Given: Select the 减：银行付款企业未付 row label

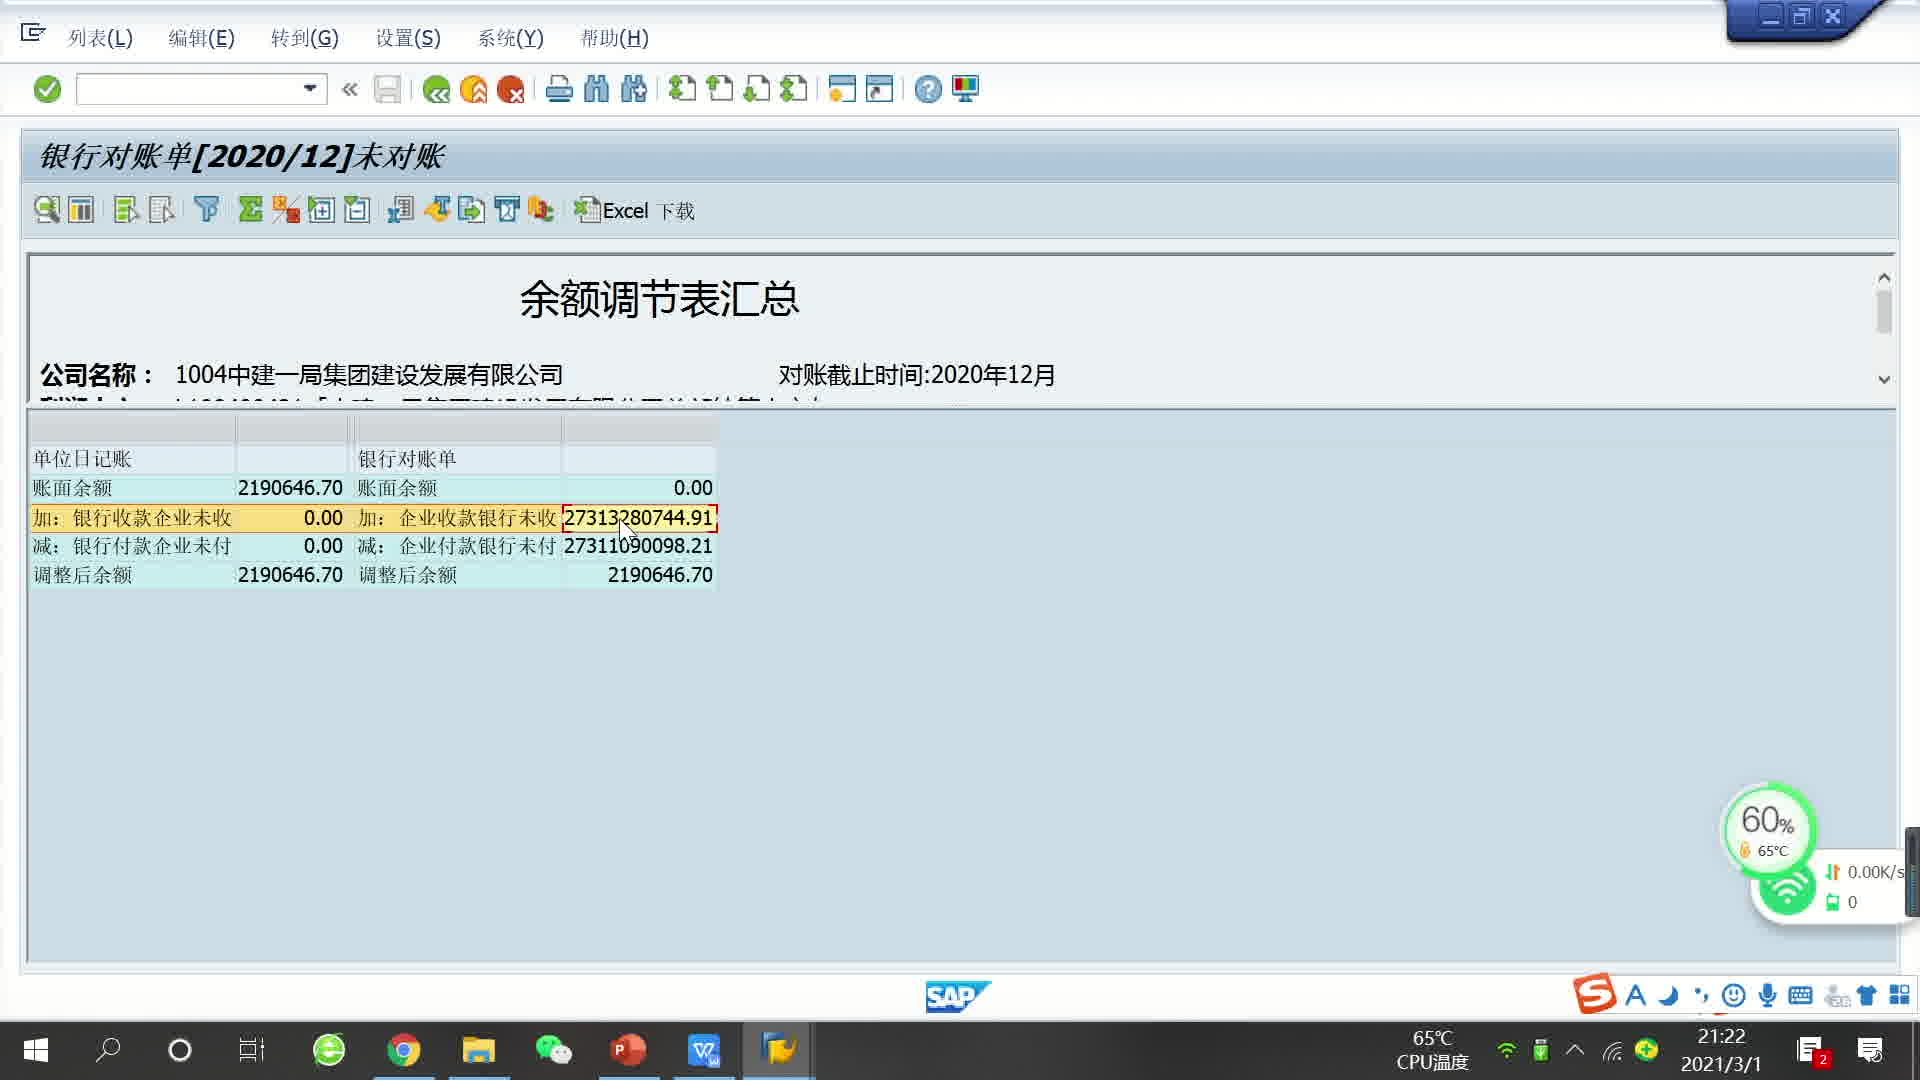Looking at the screenshot, I should [x=132, y=546].
